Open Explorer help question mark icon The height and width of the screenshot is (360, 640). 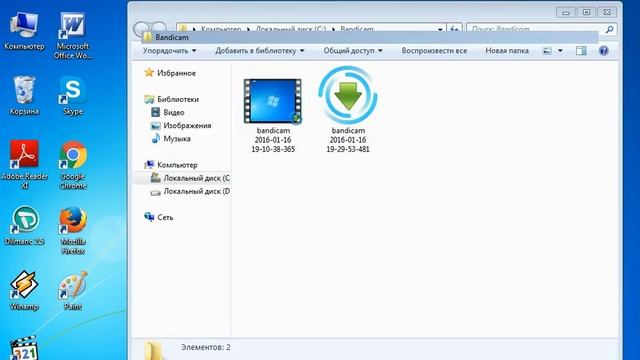[x=604, y=51]
